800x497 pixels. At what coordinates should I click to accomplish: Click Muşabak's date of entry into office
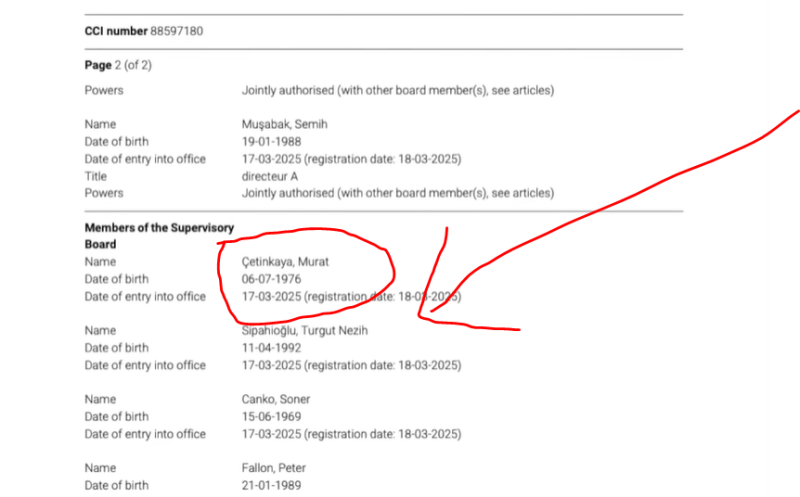351,158
